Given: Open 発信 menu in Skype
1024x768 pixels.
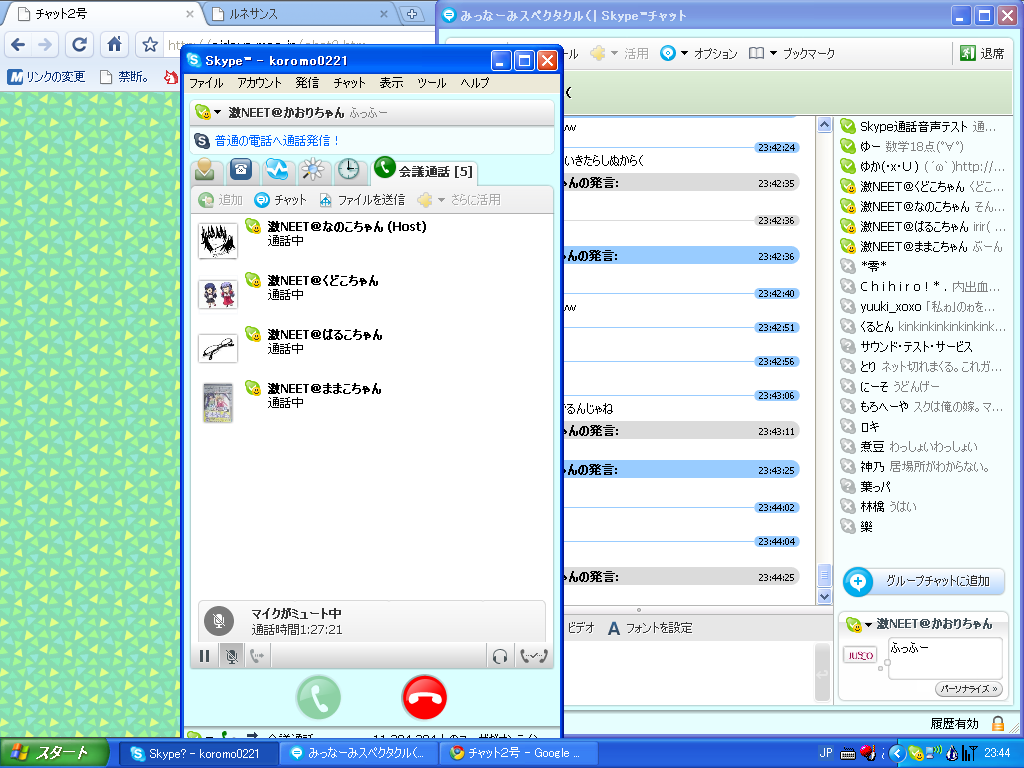Looking at the screenshot, I should point(307,83).
